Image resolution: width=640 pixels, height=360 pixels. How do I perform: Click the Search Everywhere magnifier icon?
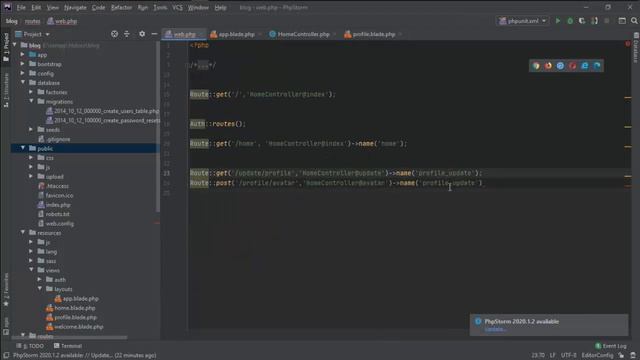pos(634,21)
